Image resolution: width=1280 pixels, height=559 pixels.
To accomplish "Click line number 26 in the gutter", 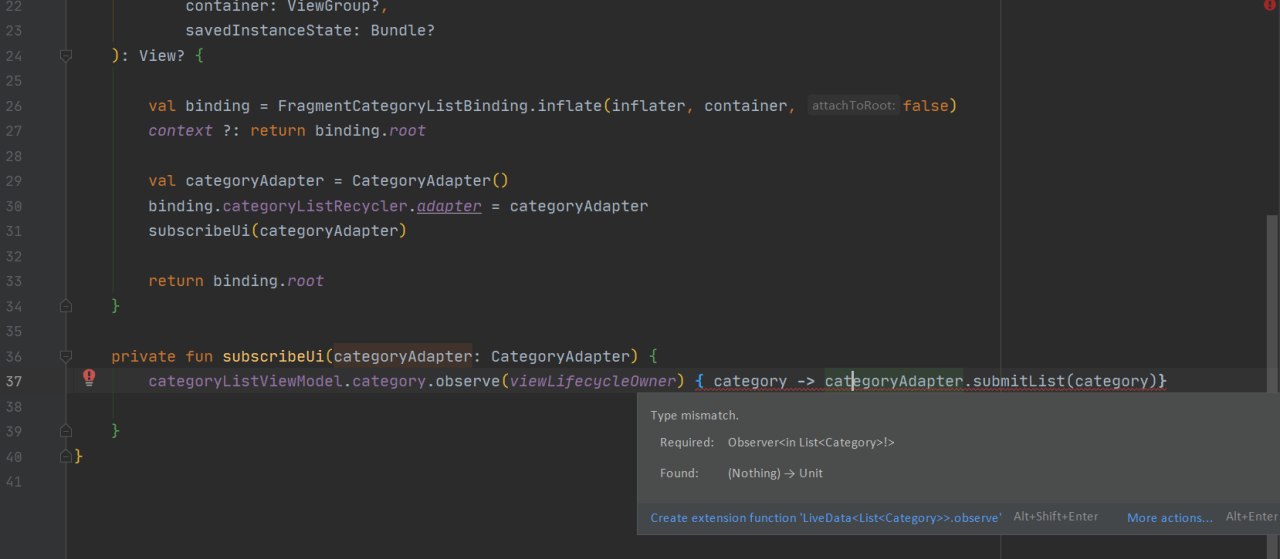I will pyautogui.click(x=14, y=106).
